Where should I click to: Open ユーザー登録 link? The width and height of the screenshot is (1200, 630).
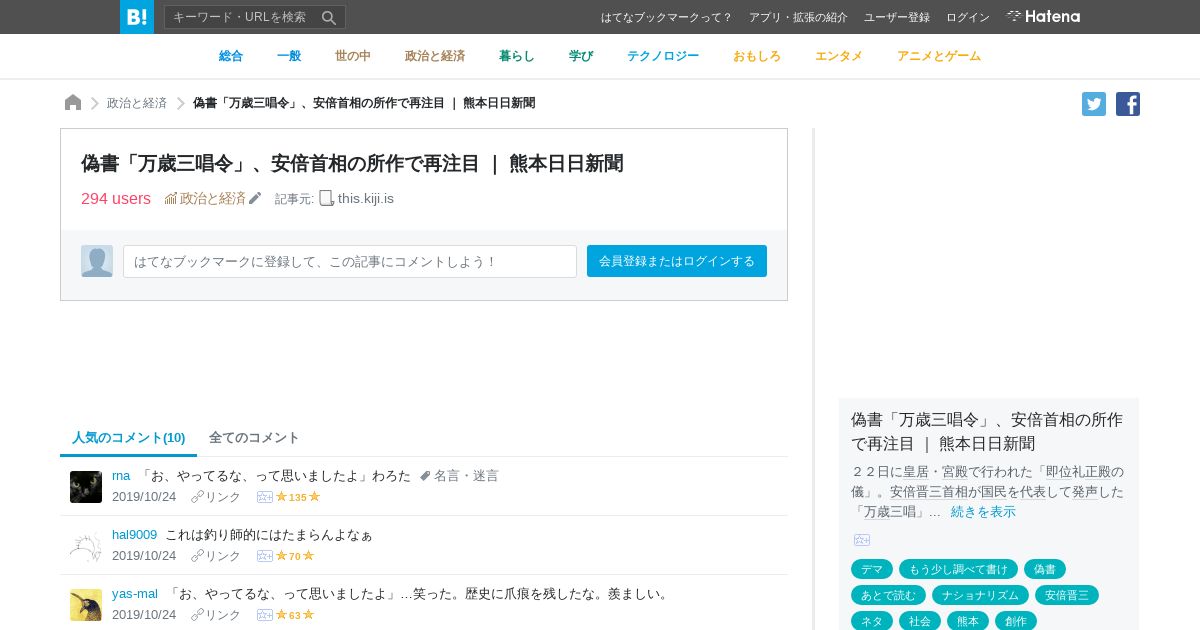(897, 17)
